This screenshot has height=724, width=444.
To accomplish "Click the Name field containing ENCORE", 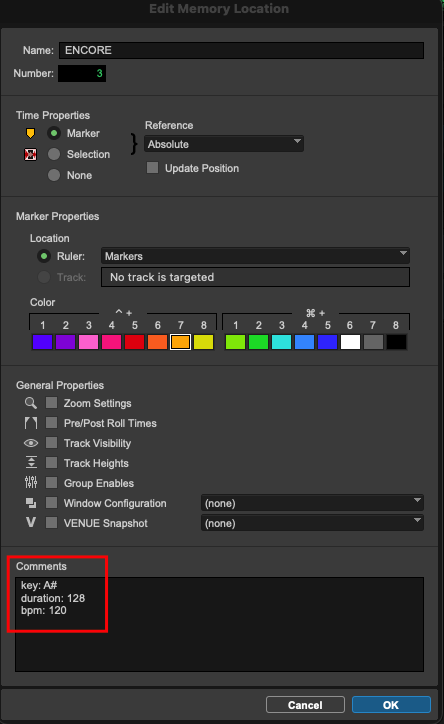I will pos(241,50).
